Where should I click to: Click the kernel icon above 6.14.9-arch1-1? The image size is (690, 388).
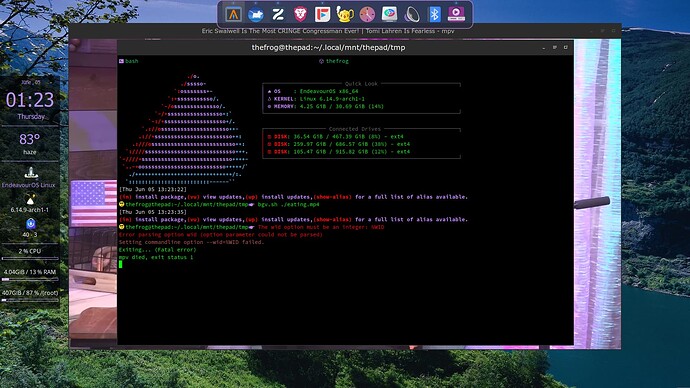click(30, 199)
